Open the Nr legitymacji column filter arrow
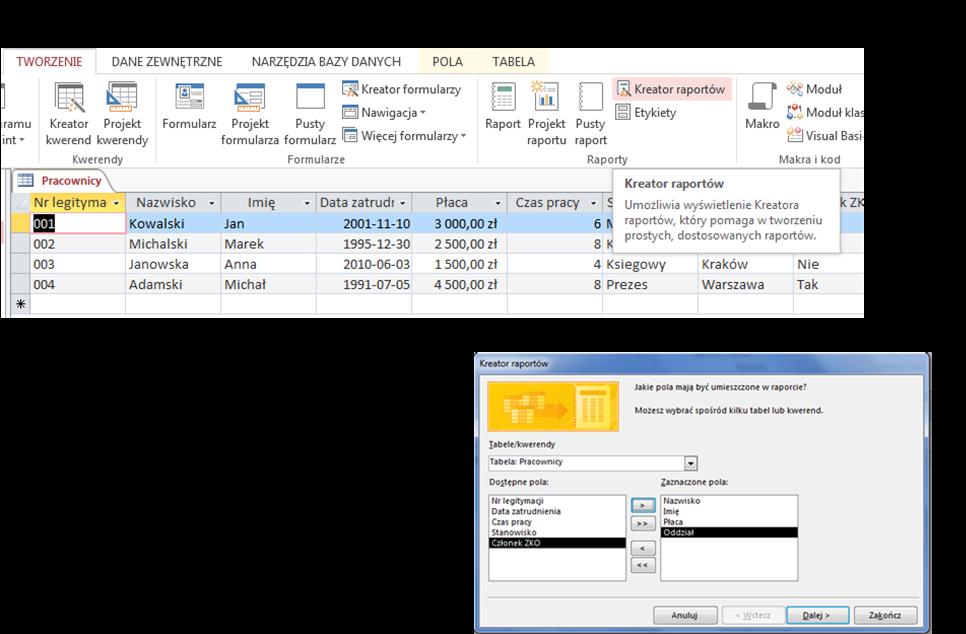The height and width of the screenshot is (634, 966). coord(116,203)
